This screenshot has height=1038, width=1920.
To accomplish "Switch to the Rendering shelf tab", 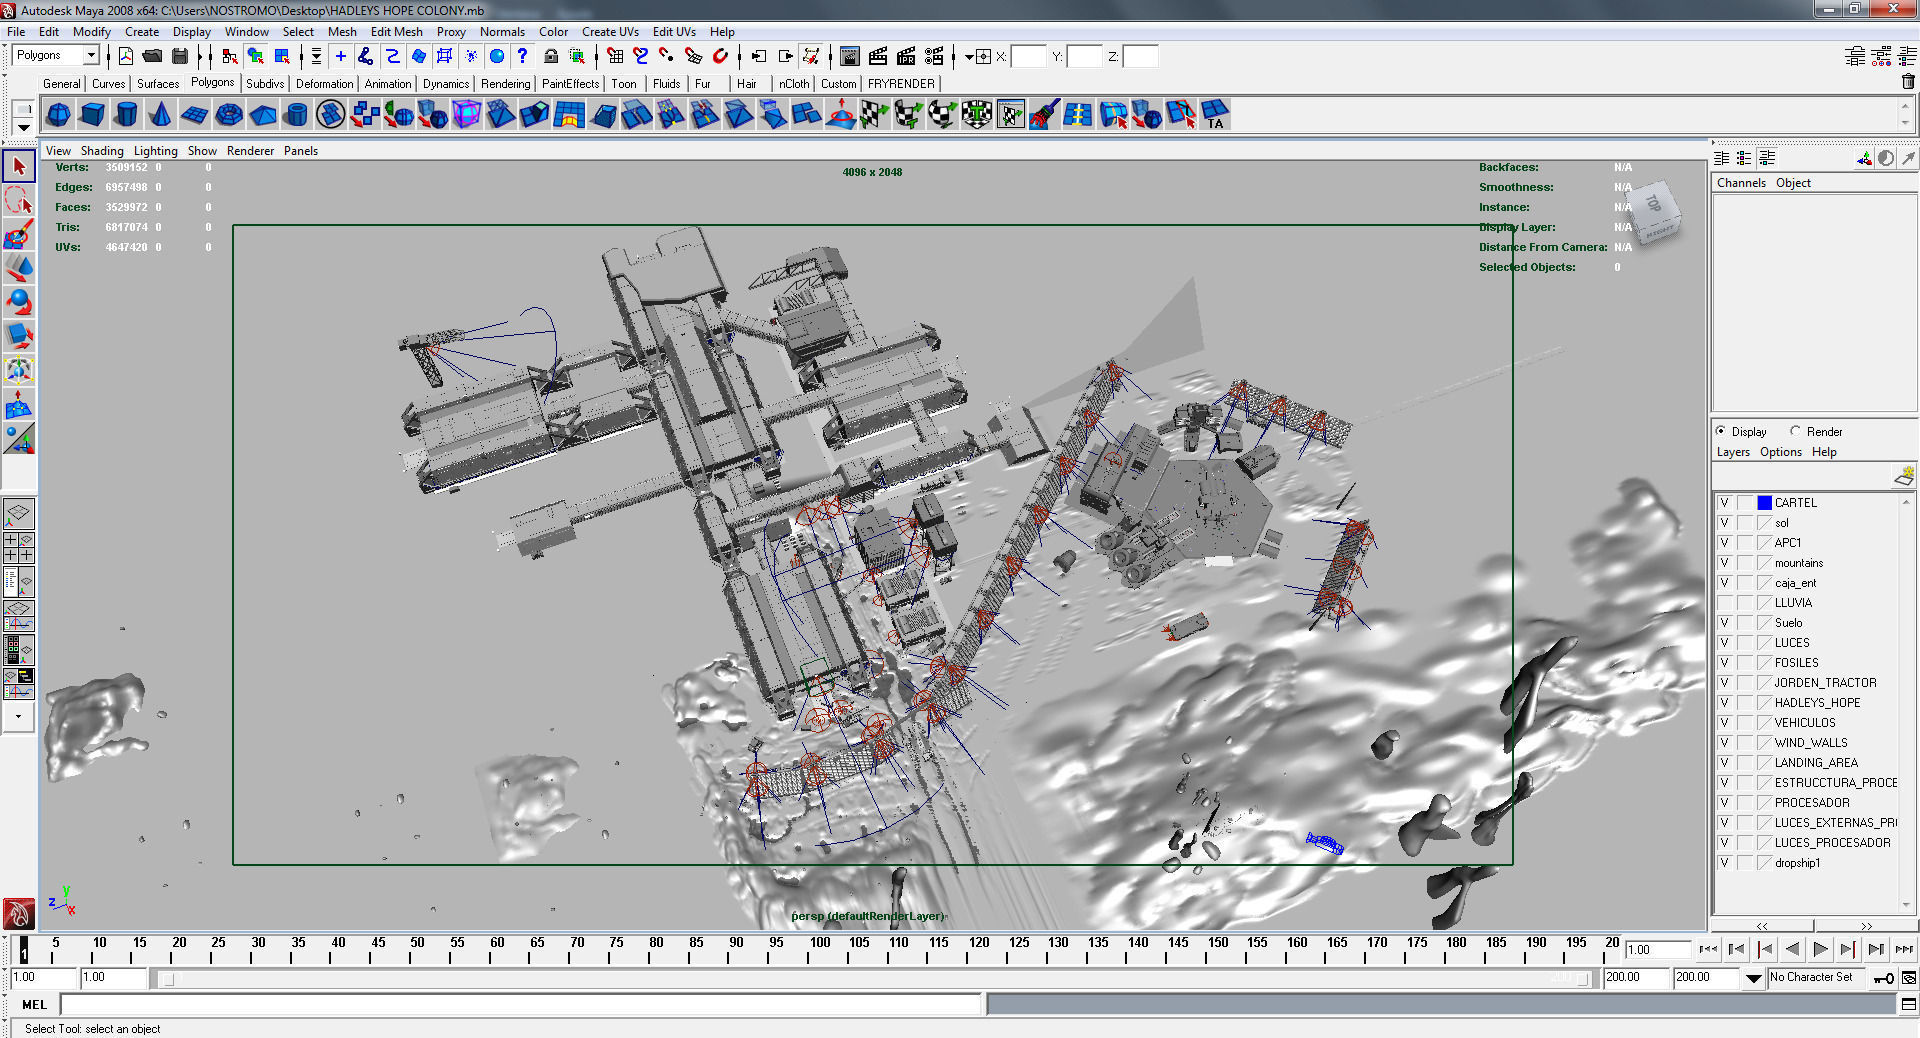I will 505,84.
